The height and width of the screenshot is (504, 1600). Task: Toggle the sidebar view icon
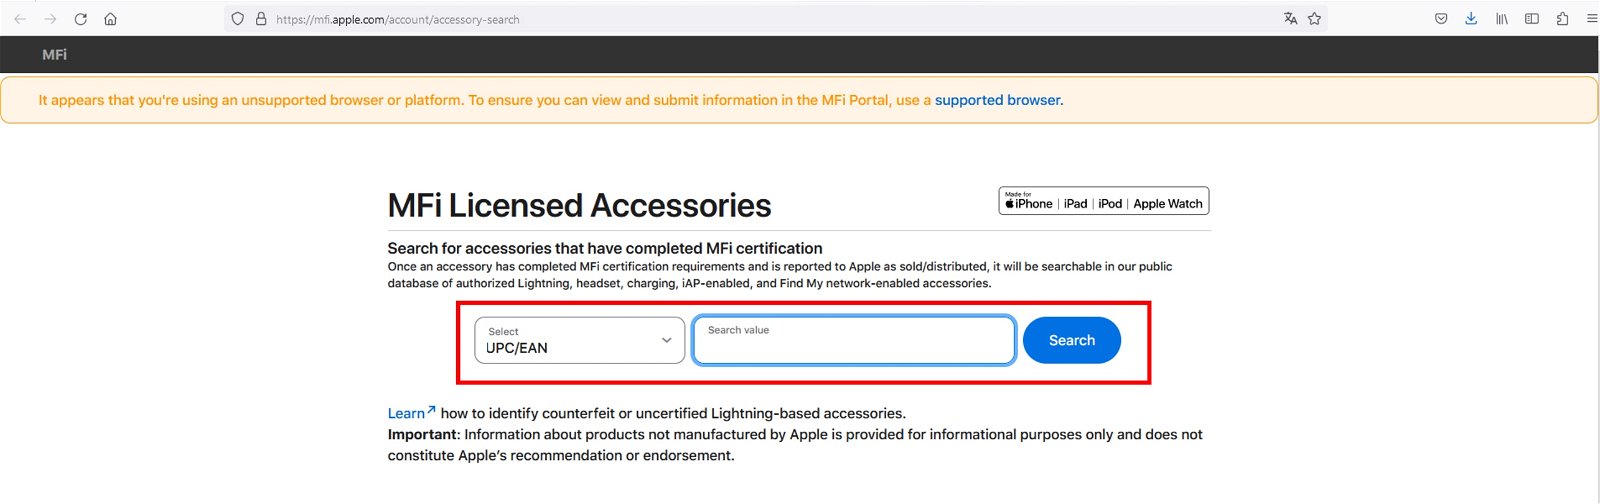click(x=1532, y=19)
